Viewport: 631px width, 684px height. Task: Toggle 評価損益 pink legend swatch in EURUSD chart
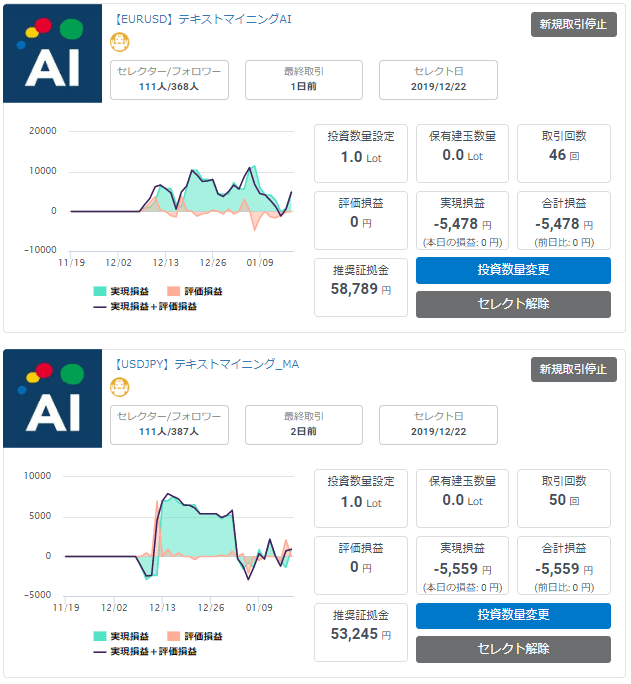[174, 291]
